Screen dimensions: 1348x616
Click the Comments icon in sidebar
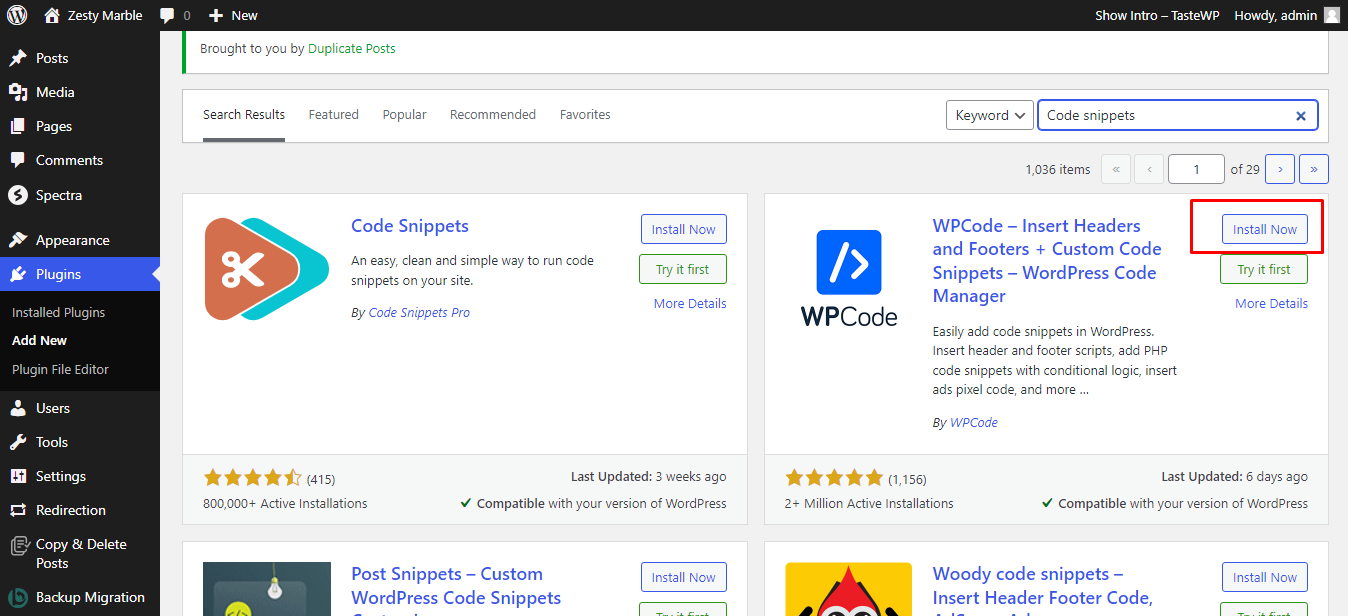(18, 160)
